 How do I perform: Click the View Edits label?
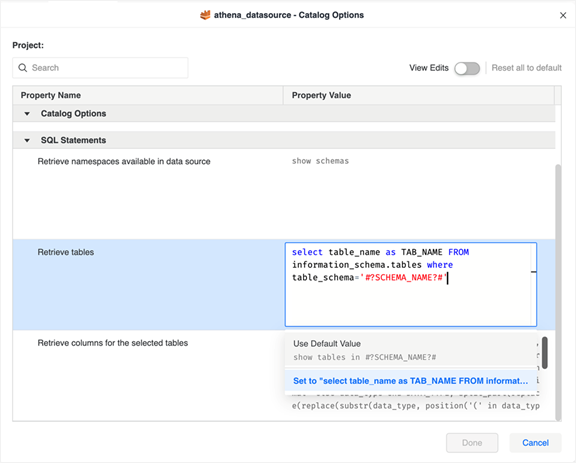[429, 68]
